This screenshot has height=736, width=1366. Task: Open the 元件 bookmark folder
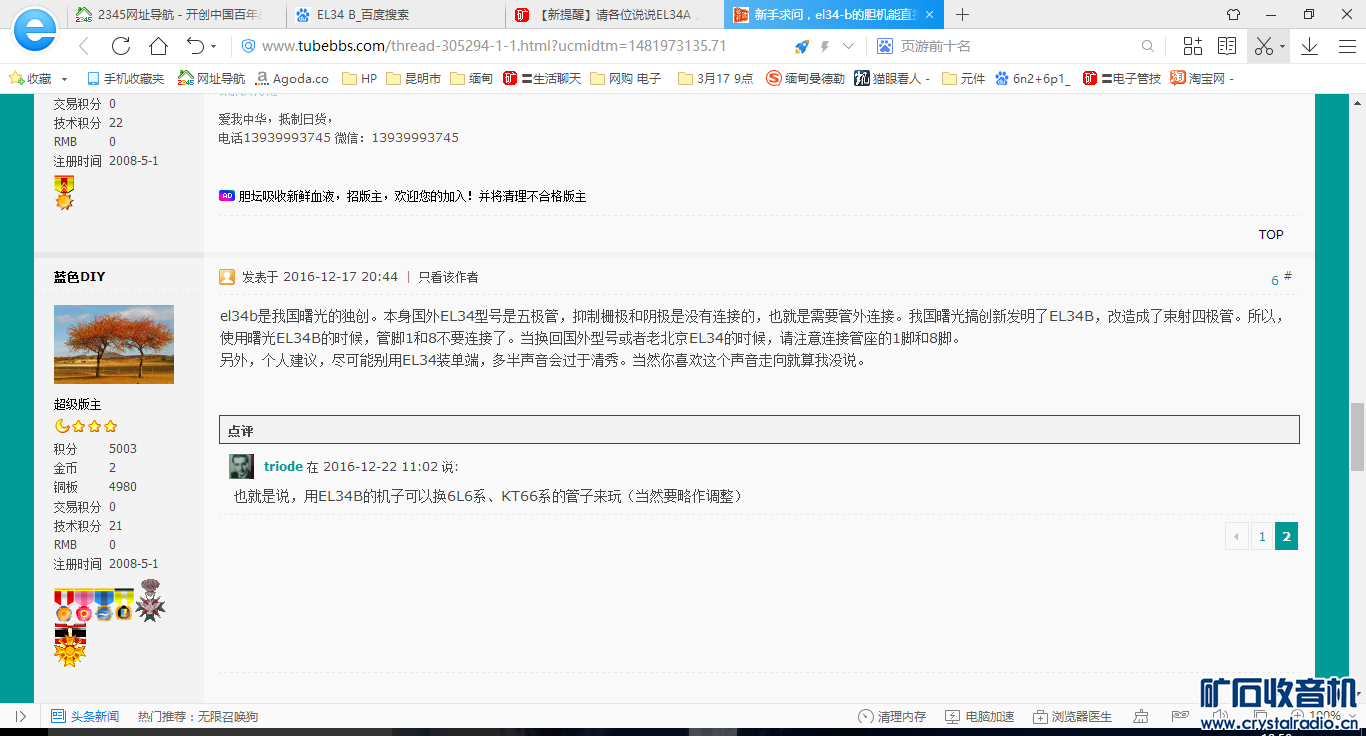tap(964, 78)
